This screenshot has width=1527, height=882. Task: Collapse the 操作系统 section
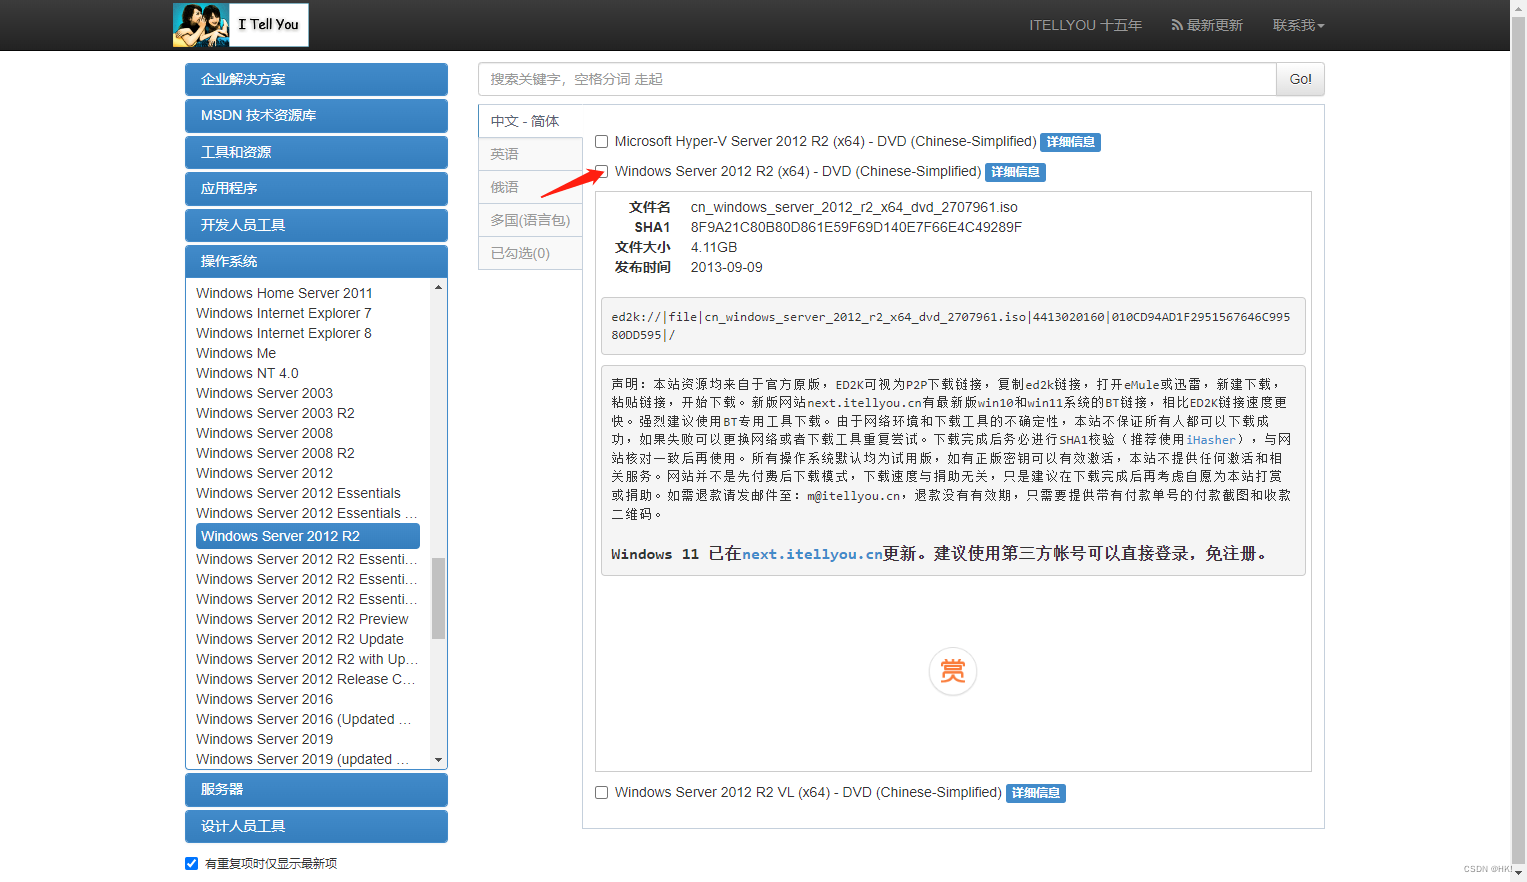point(316,261)
